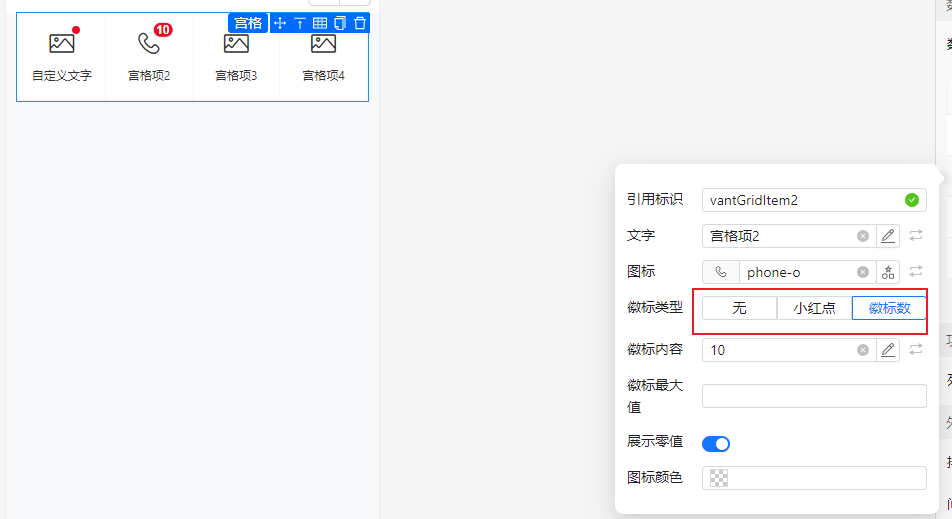Click the 自定义文字 label
Screen dimensions: 952x519
[x=62, y=75]
